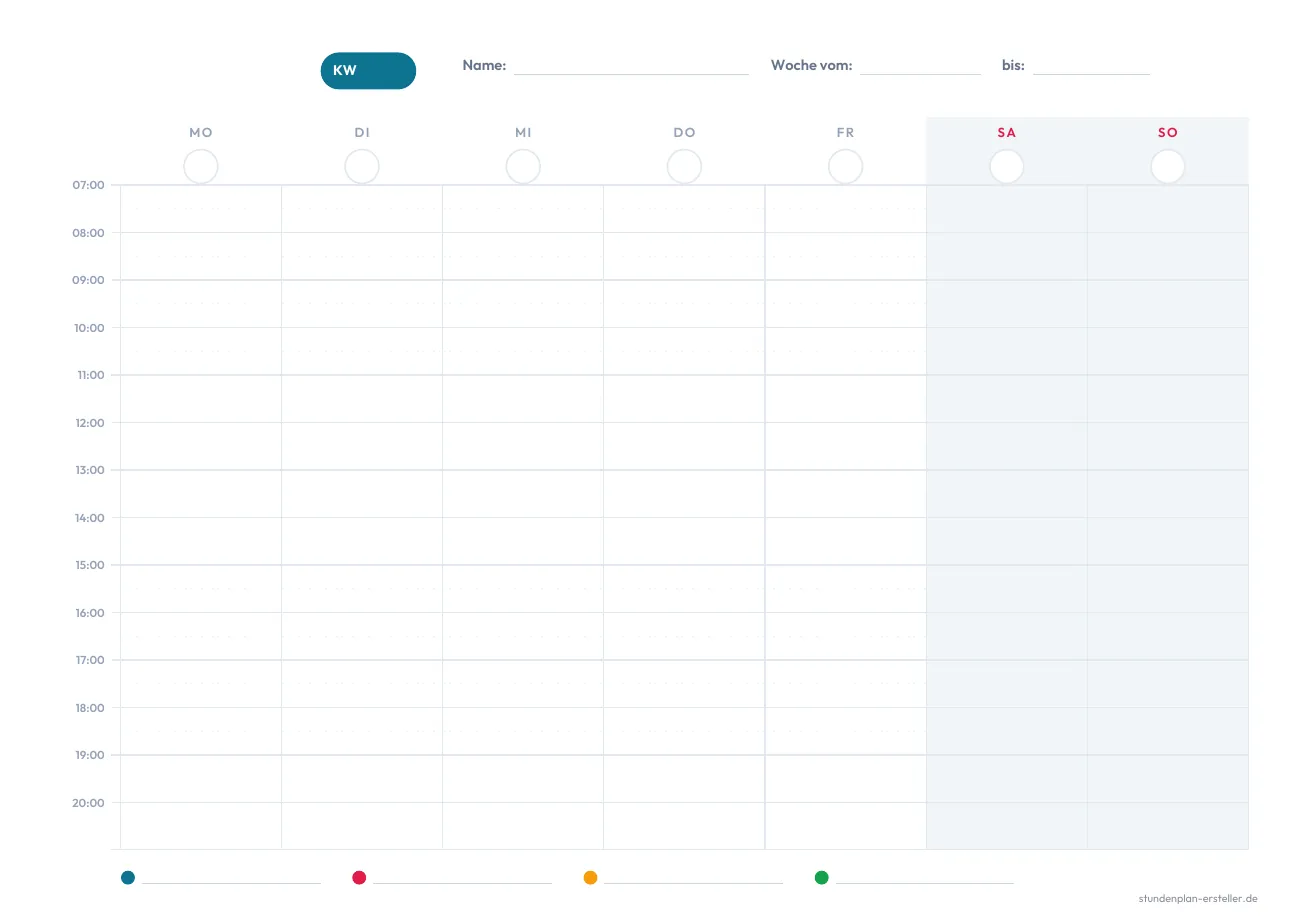
Task: Click the line beside the blue dot
Action: [231, 883]
